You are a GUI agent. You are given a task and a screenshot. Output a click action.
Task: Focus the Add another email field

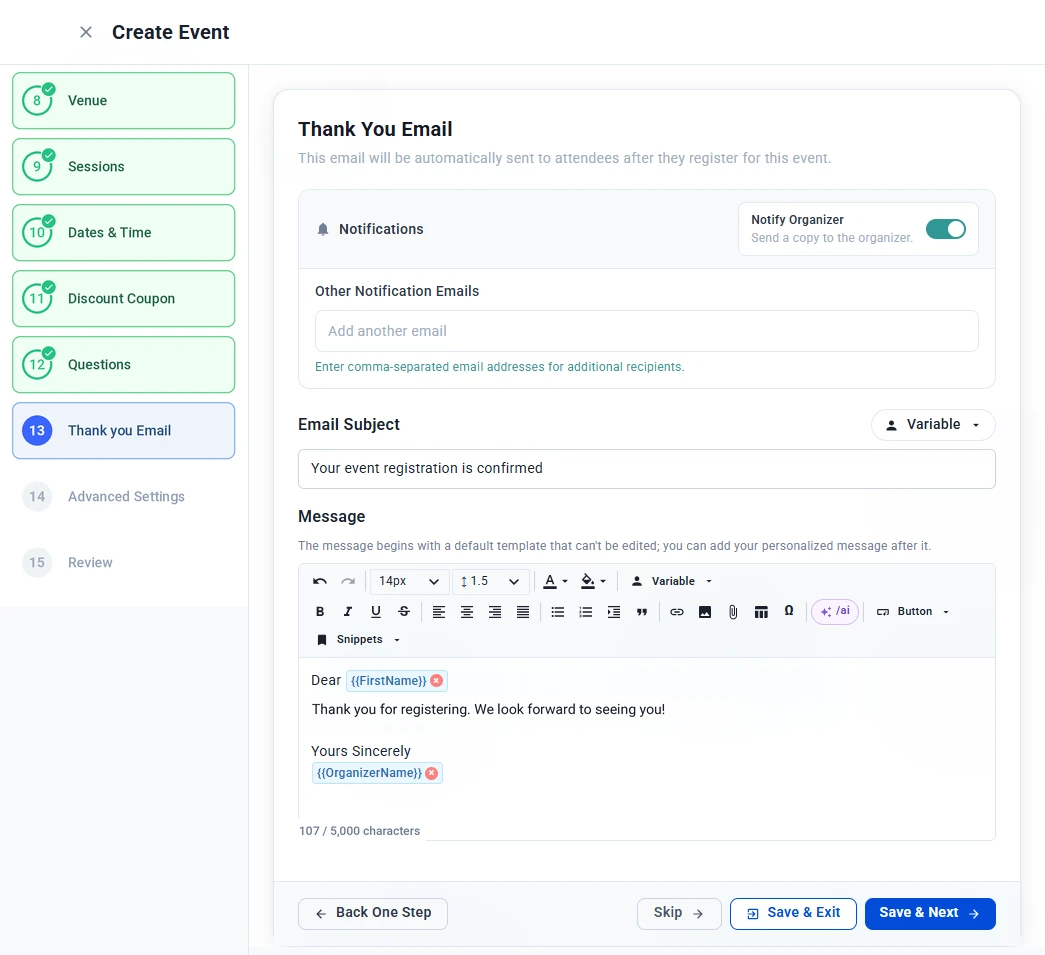tap(646, 331)
